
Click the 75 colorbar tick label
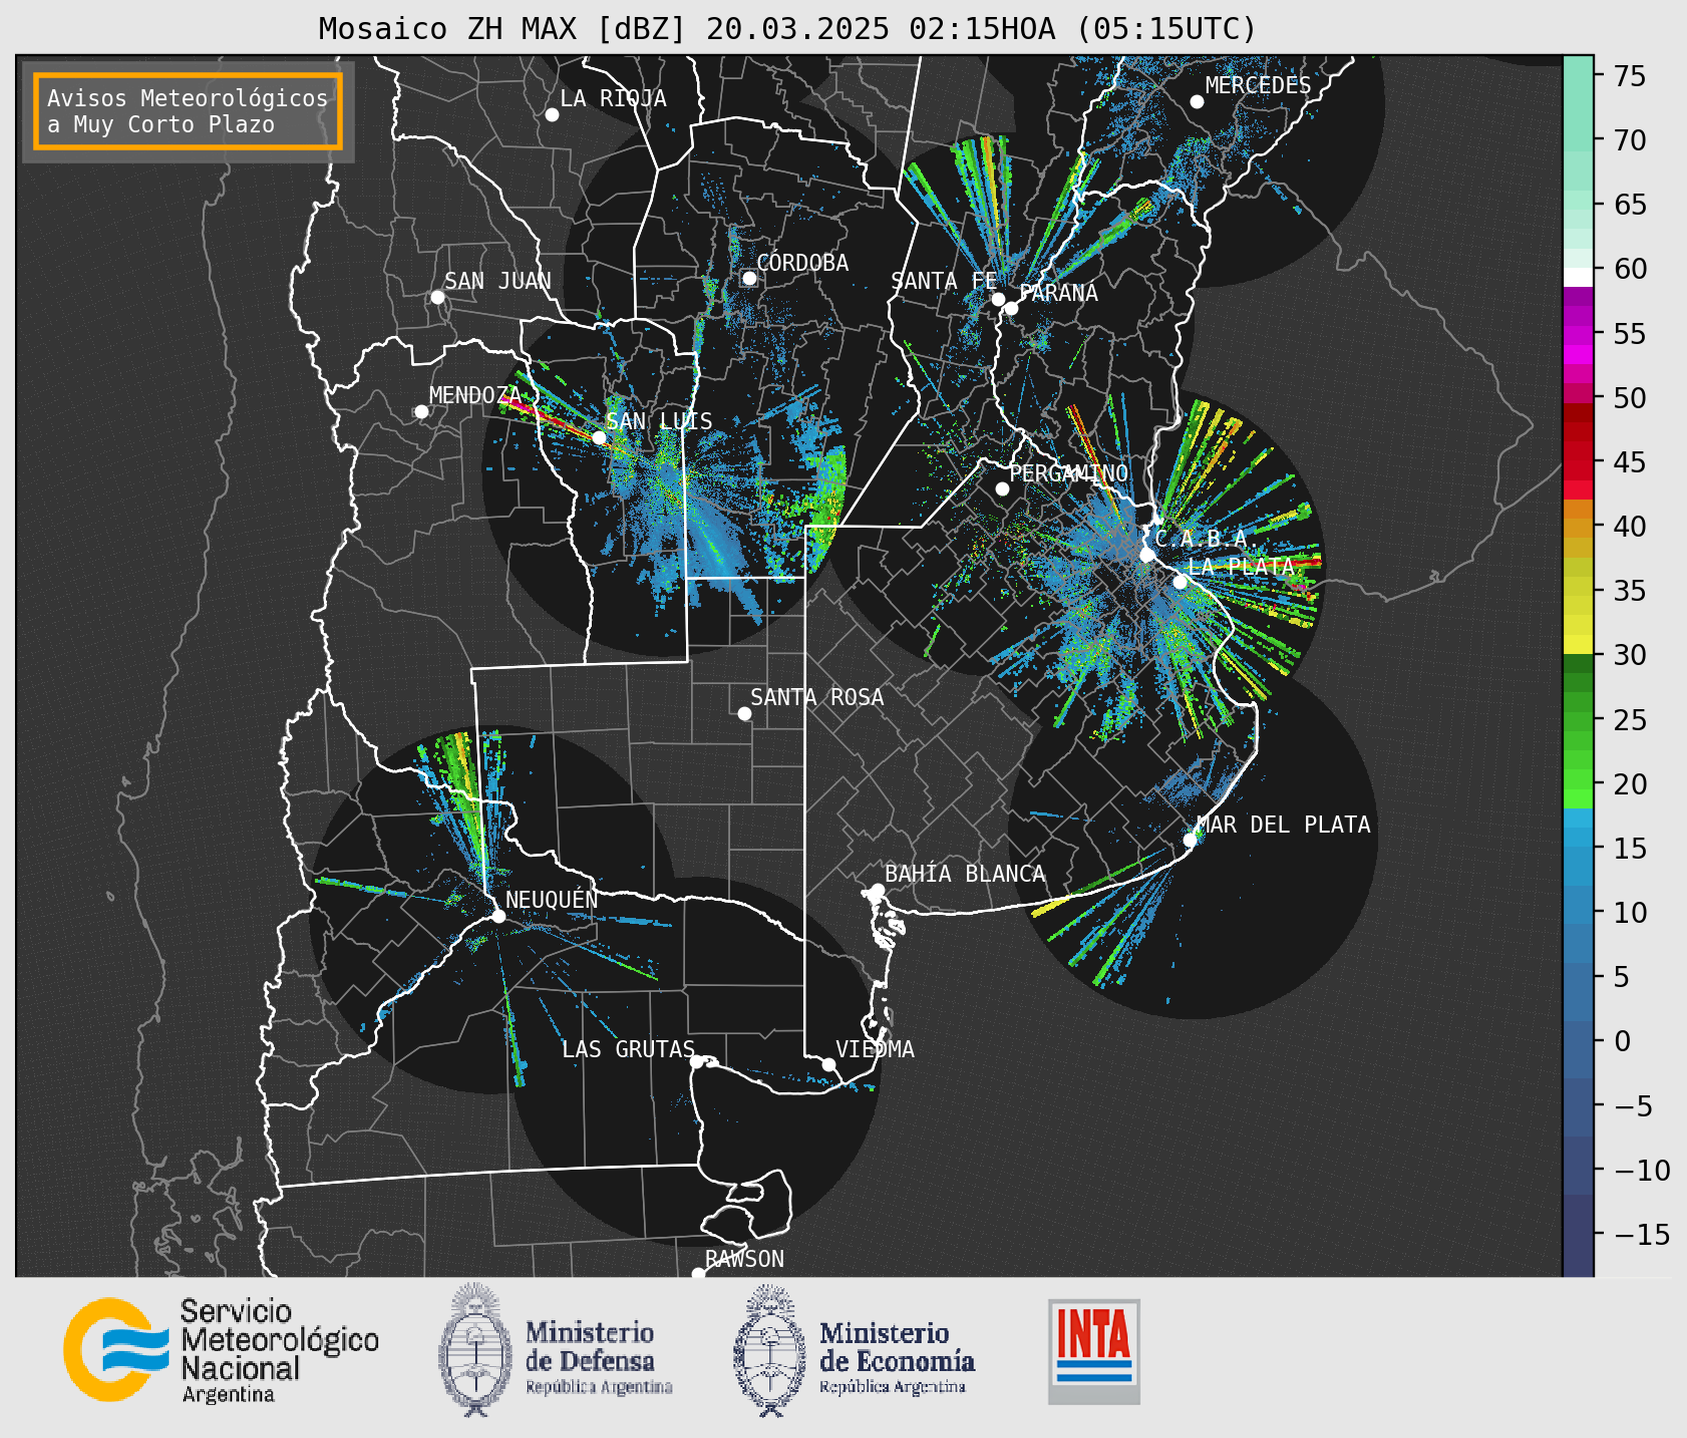click(1631, 77)
